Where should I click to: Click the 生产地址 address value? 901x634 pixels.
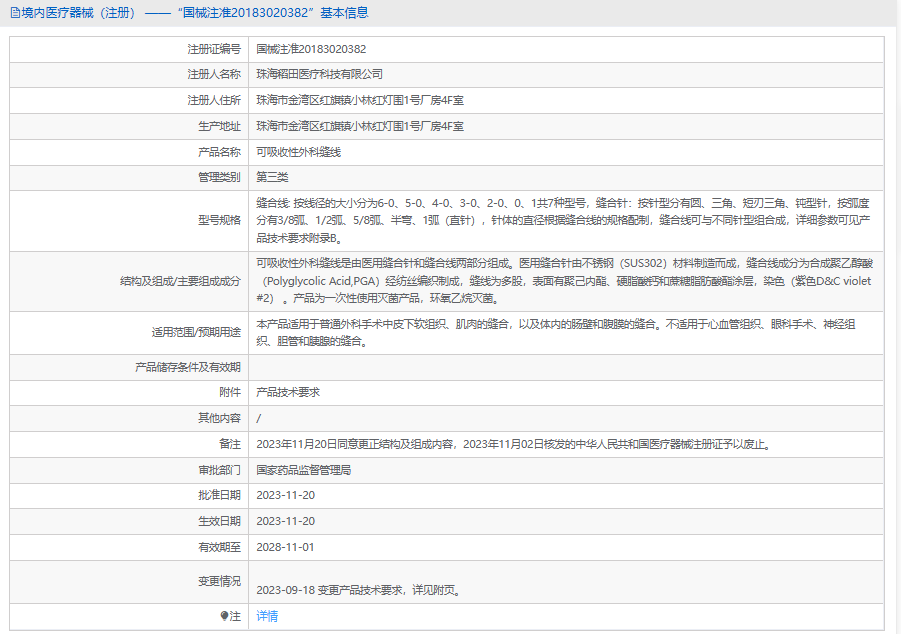(359, 127)
